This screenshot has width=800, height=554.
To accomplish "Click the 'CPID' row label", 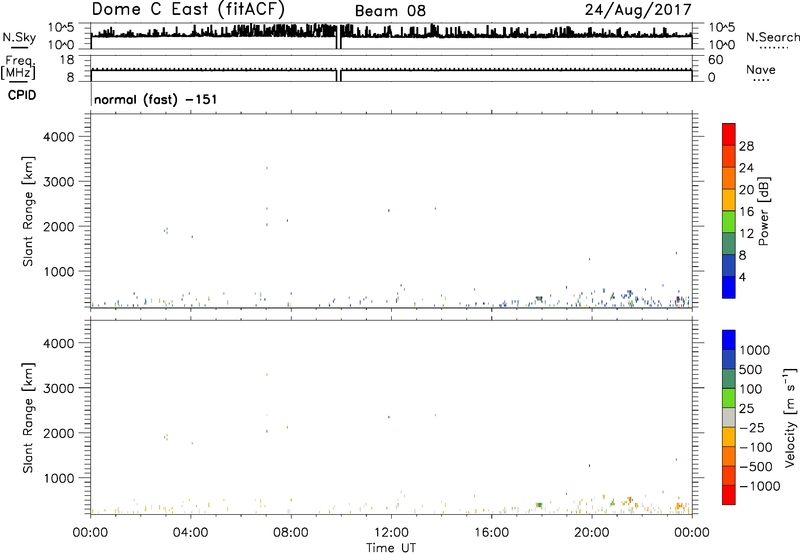I will pos(22,95).
